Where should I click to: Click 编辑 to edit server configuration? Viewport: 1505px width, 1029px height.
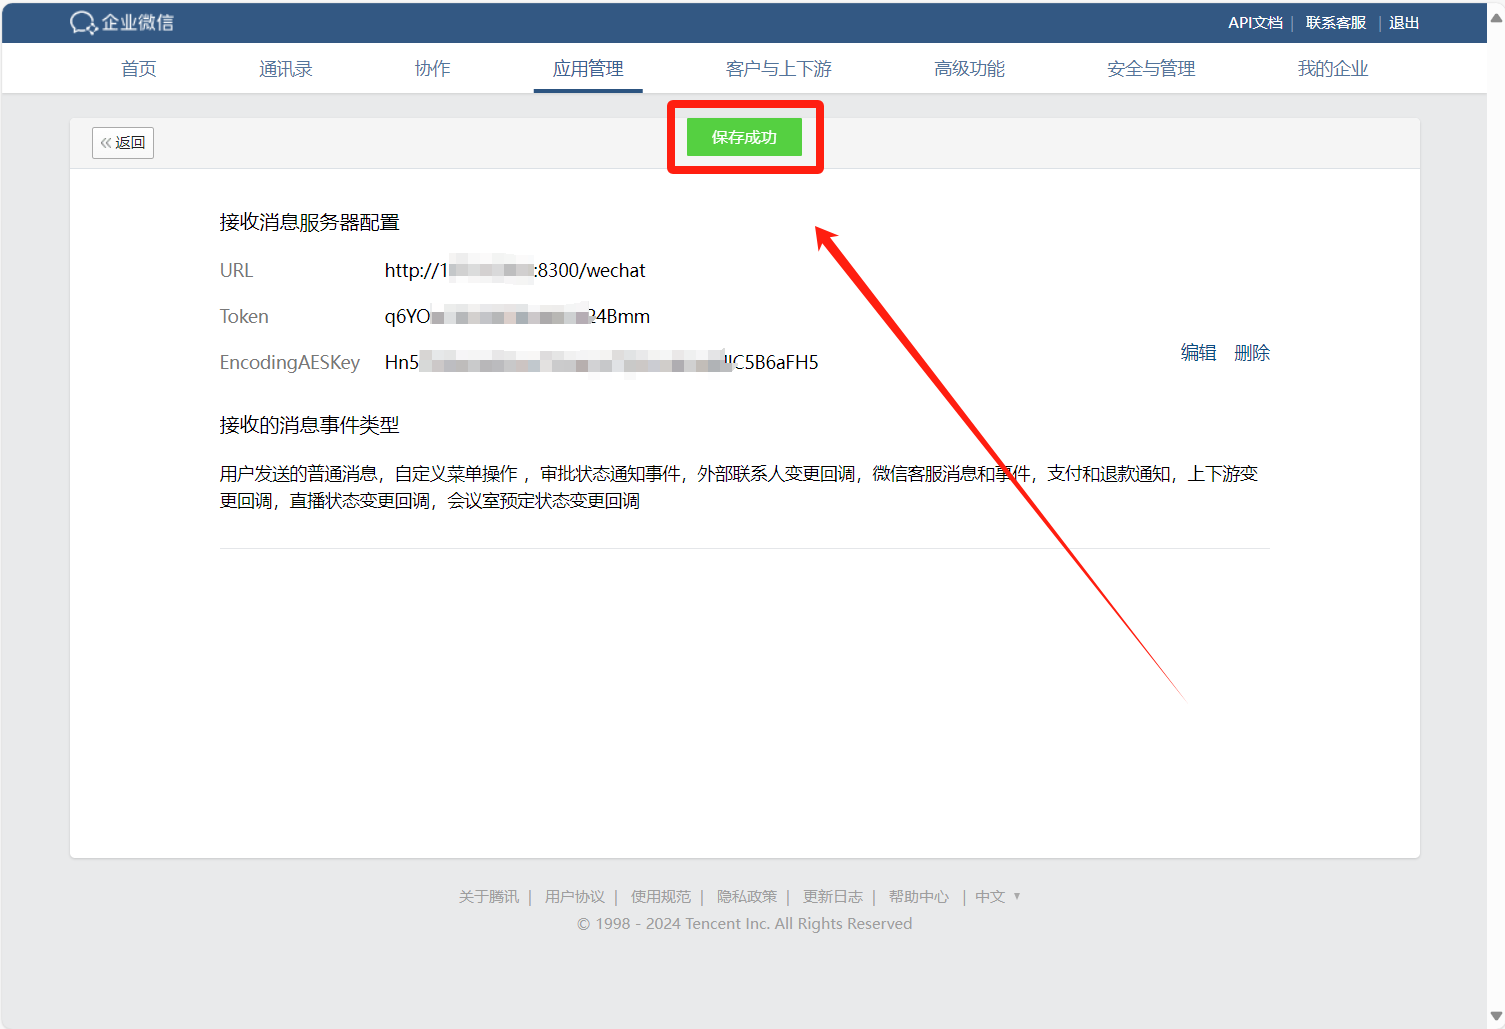tap(1198, 353)
